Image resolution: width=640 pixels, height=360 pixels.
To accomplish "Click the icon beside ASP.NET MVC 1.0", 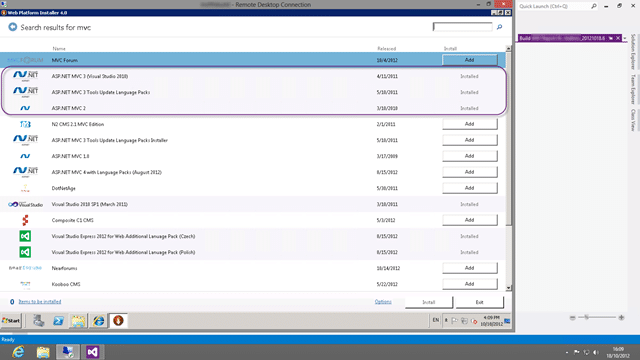I will tap(25, 156).
